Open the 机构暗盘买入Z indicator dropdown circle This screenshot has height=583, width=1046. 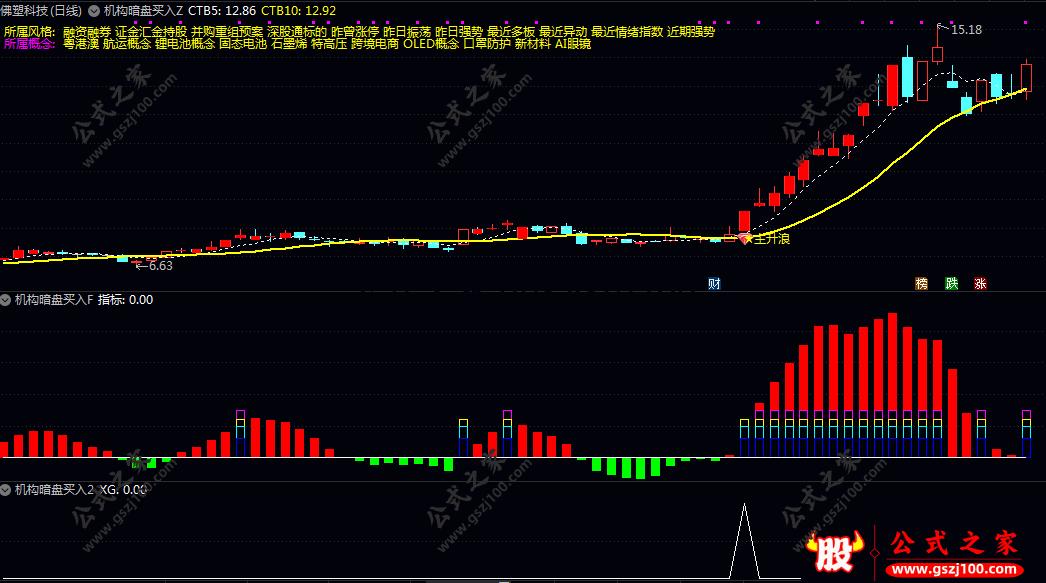point(94,11)
